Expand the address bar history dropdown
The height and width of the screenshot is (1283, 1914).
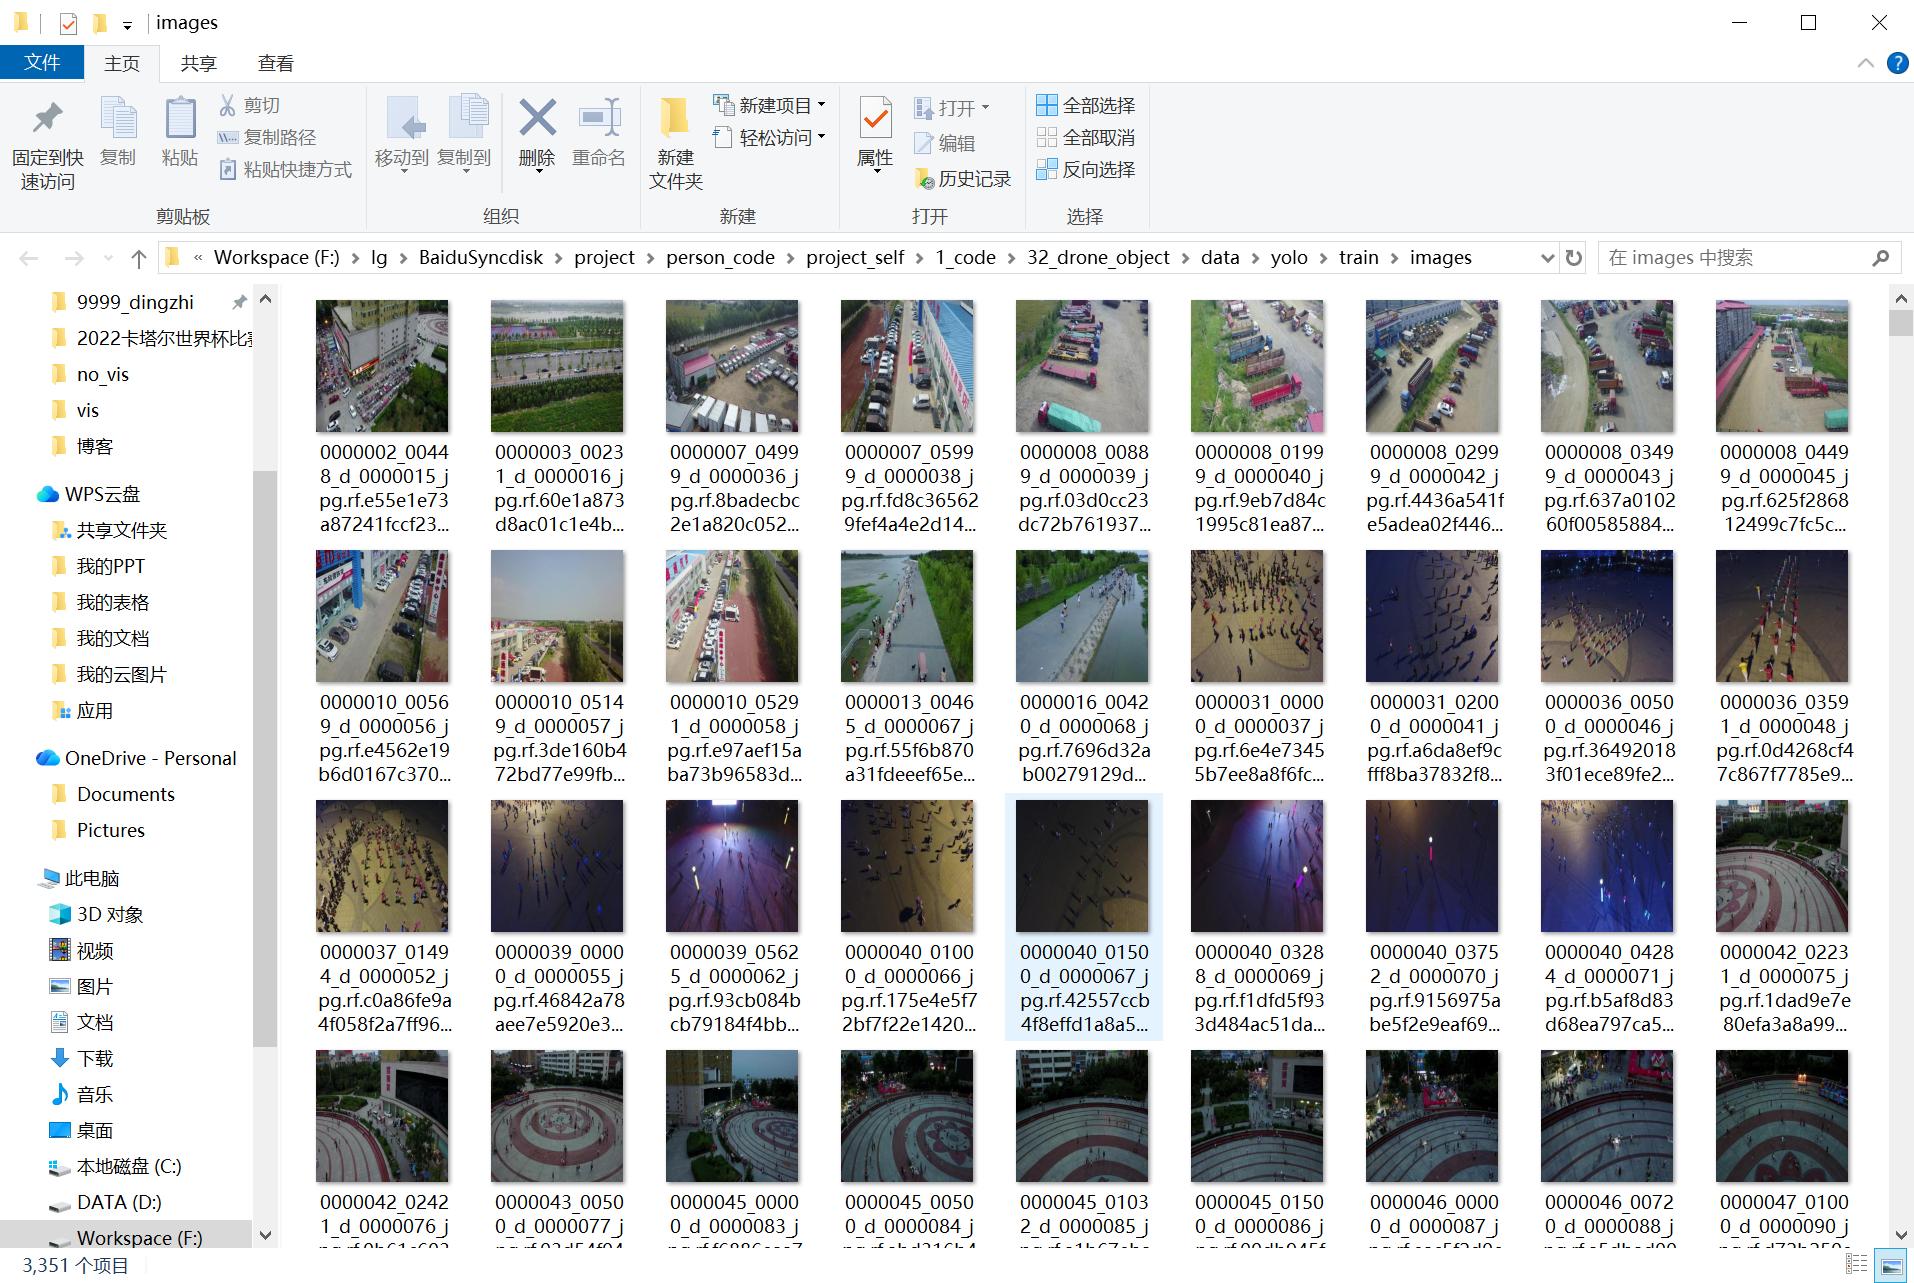pyautogui.click(x=1547, y=258)
